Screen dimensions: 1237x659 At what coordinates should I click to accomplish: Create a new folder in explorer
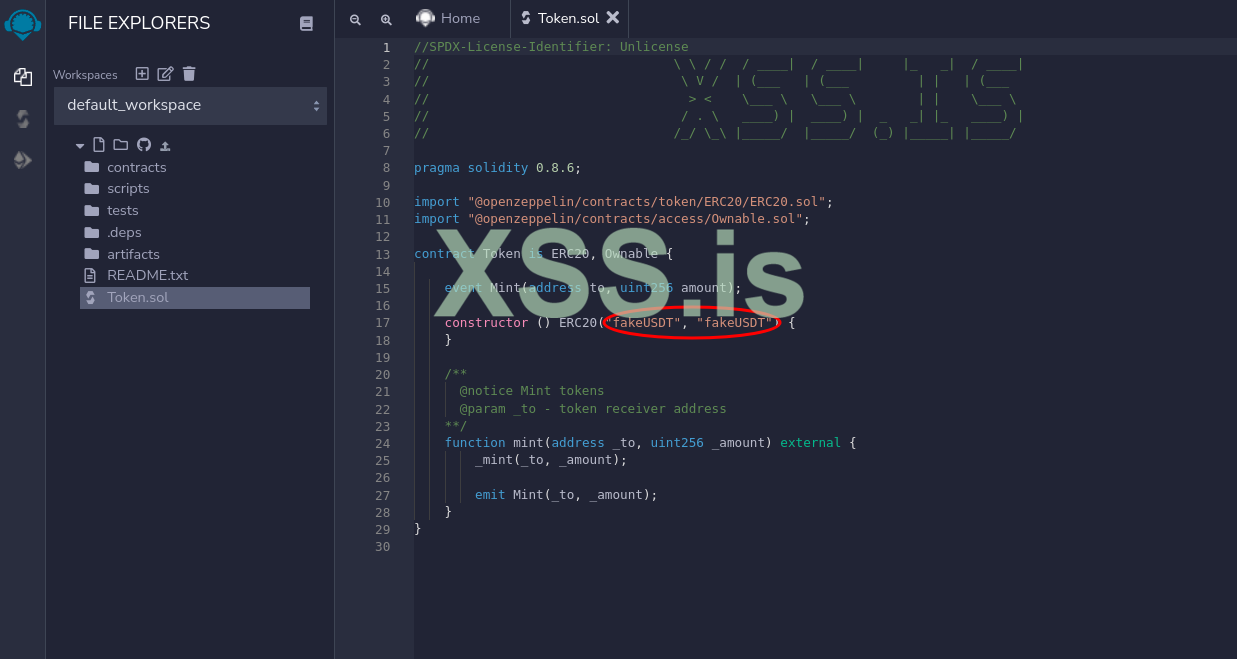(120, 145)
